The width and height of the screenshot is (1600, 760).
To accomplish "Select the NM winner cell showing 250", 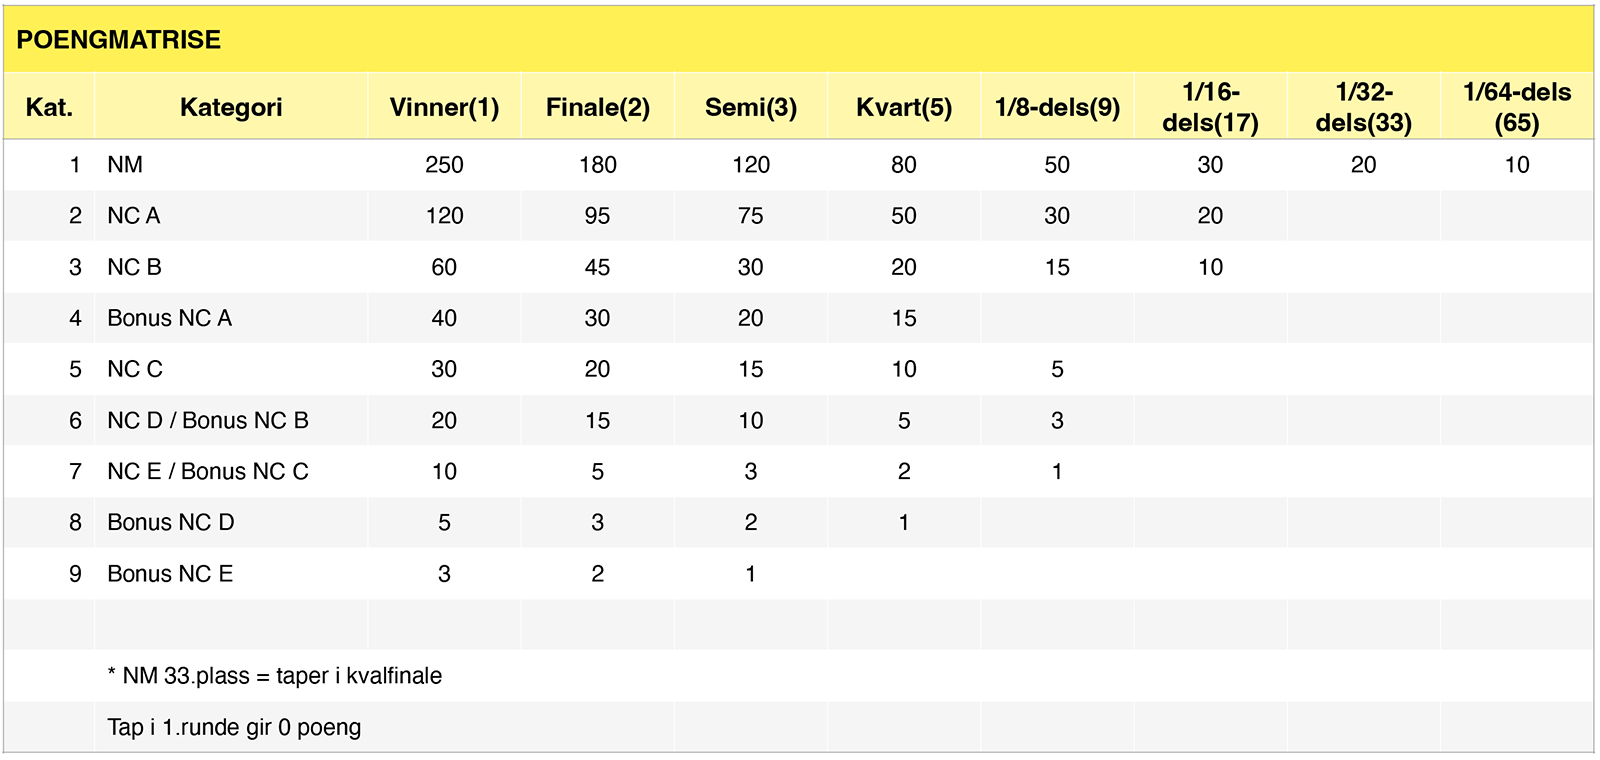I will click(444, 165).
